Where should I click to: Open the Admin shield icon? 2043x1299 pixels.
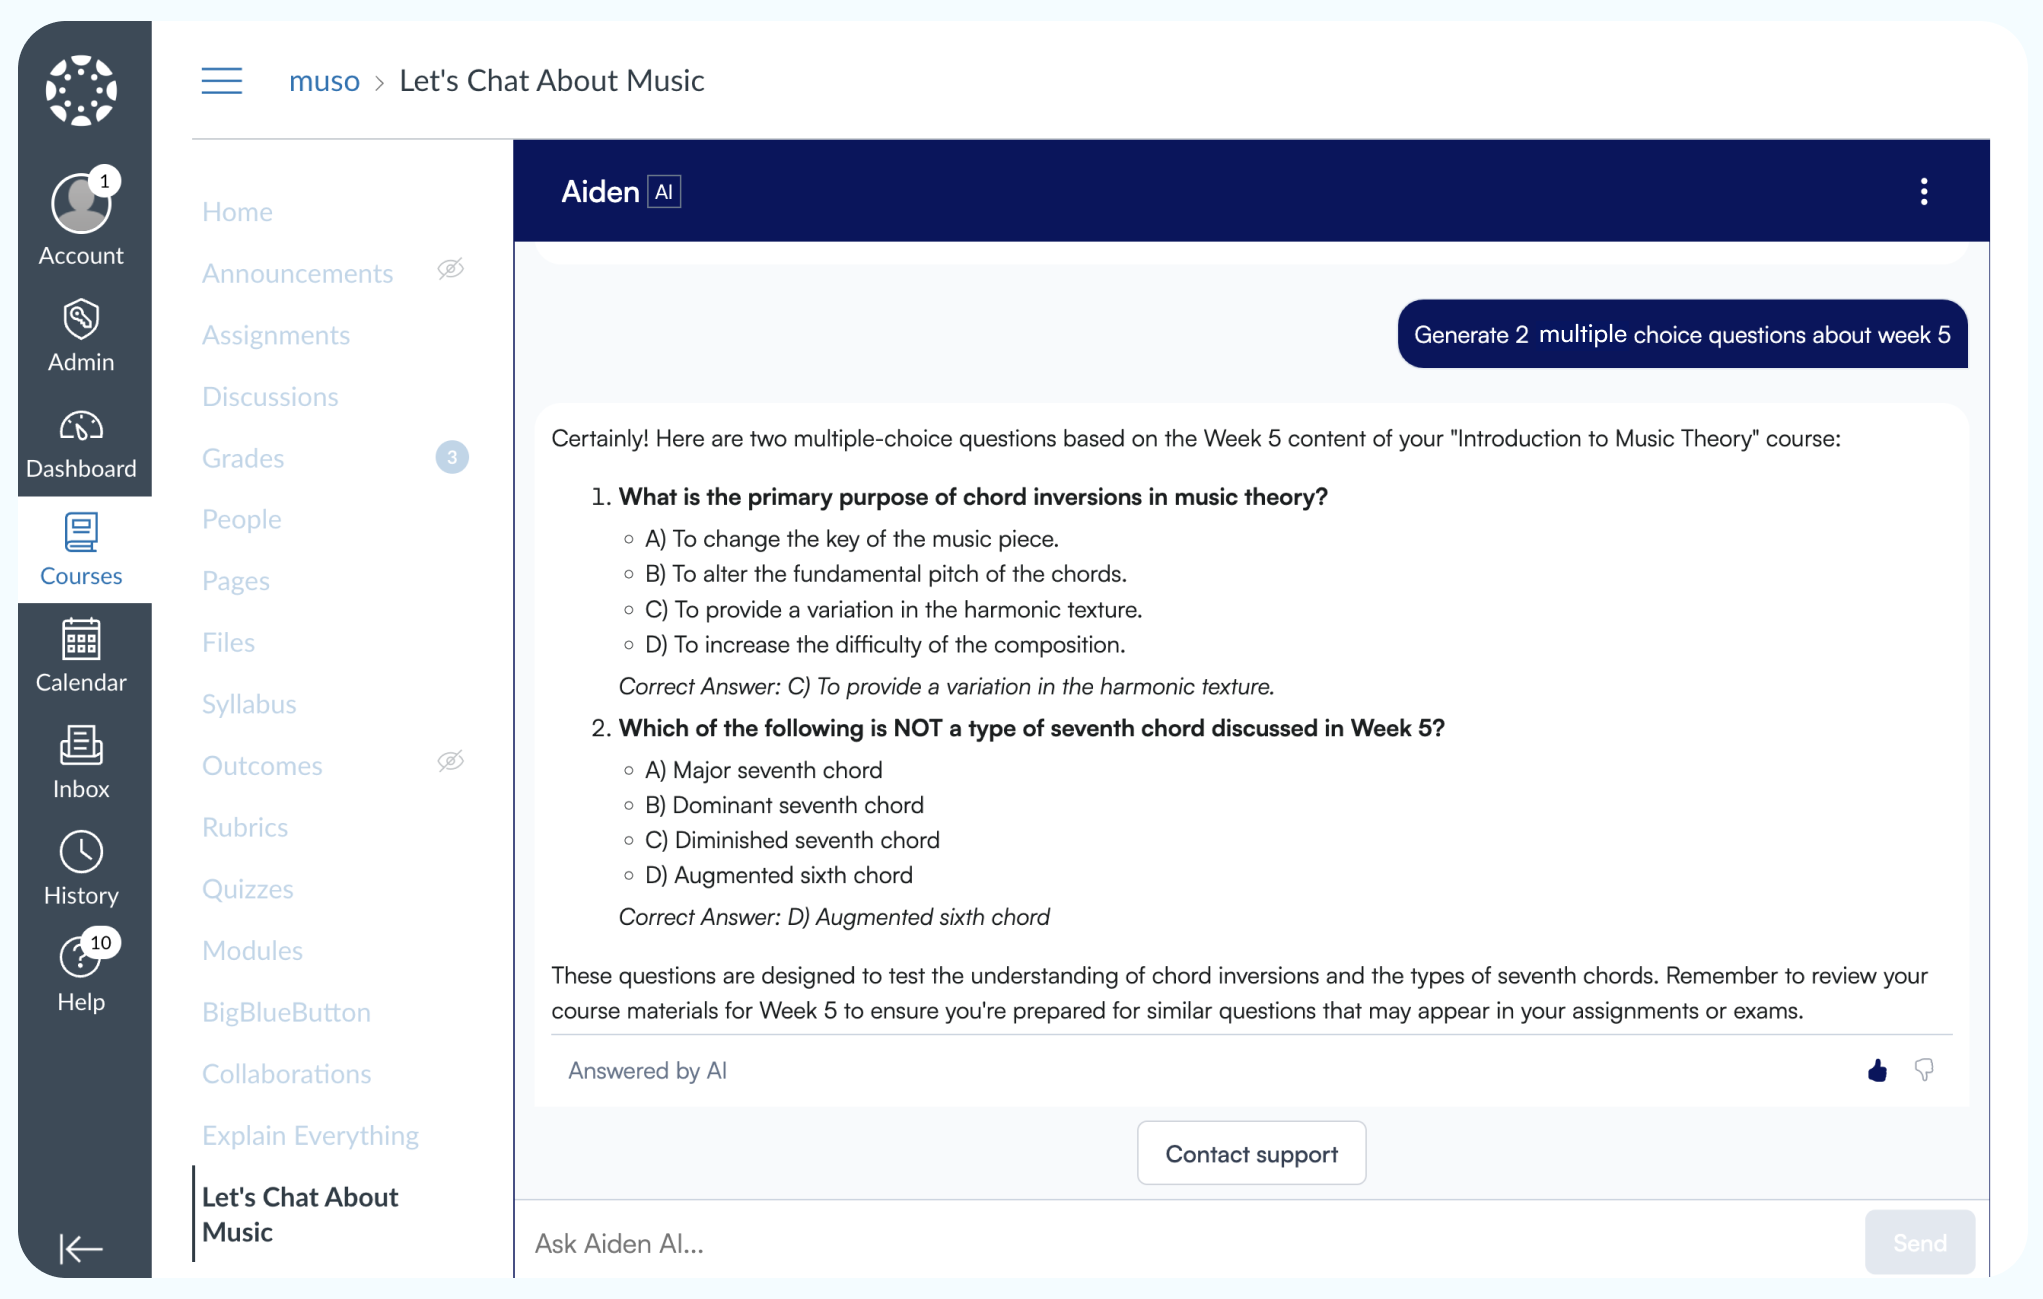pos(81,320)
